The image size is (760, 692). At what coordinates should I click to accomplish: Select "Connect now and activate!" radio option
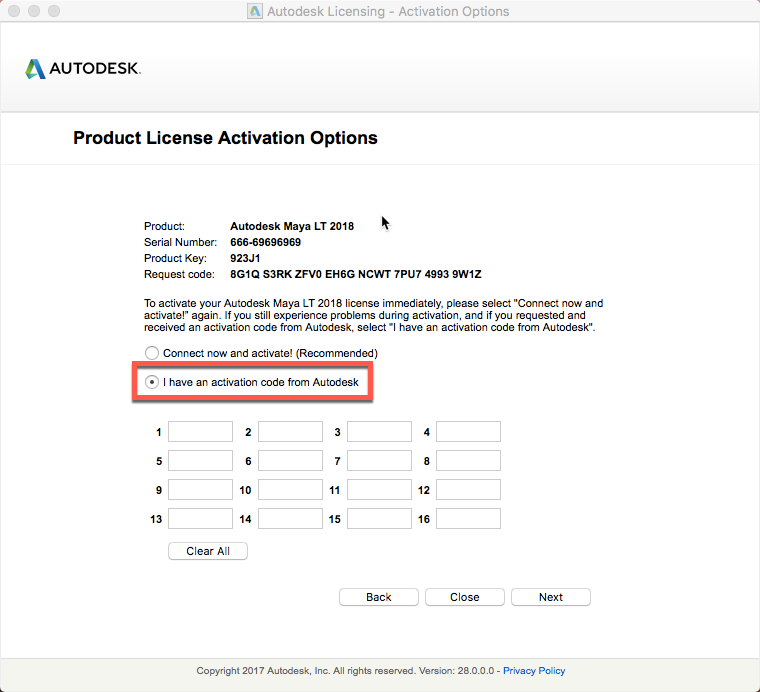pos(152,353)
